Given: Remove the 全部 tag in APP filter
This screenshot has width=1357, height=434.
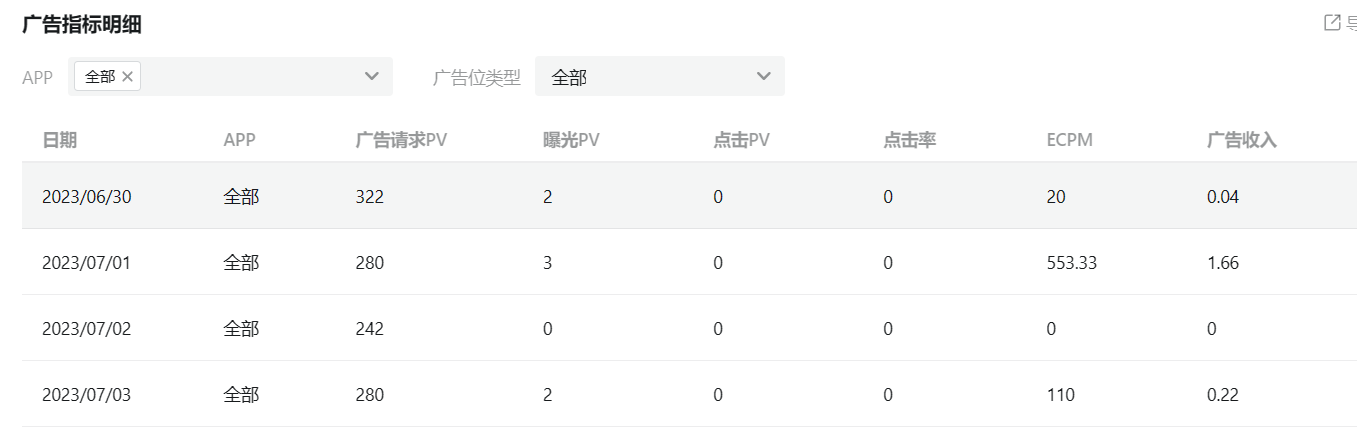Looking at the screenshot, I should 127,77.
